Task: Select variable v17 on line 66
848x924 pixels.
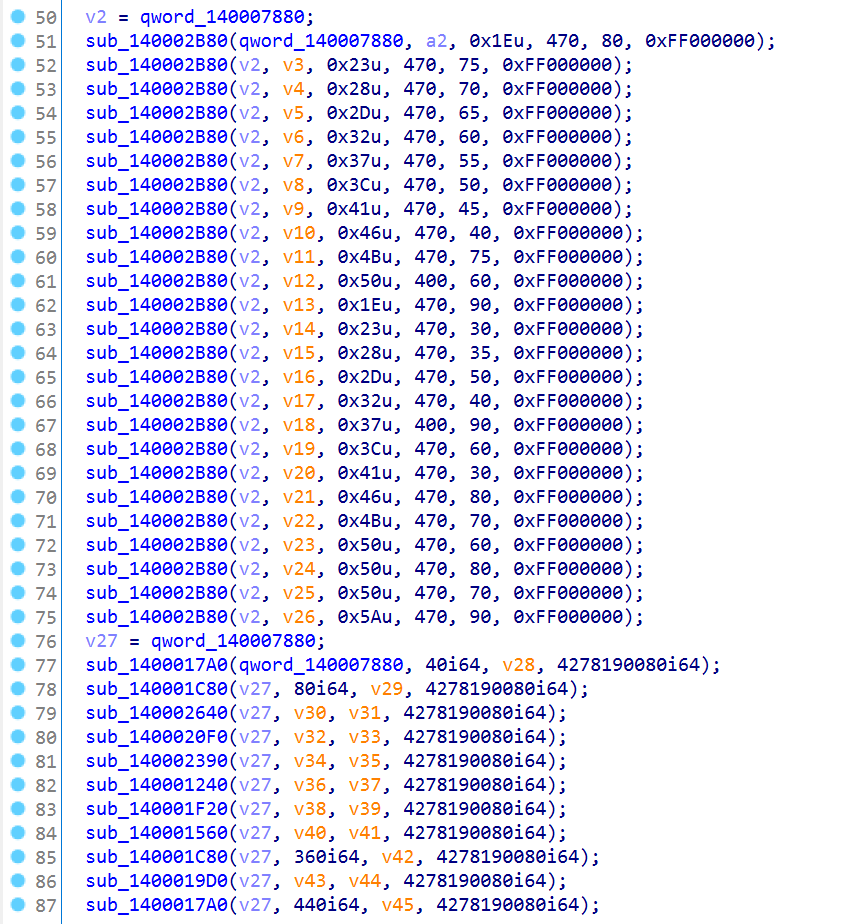Action: (x=299, y=401)
